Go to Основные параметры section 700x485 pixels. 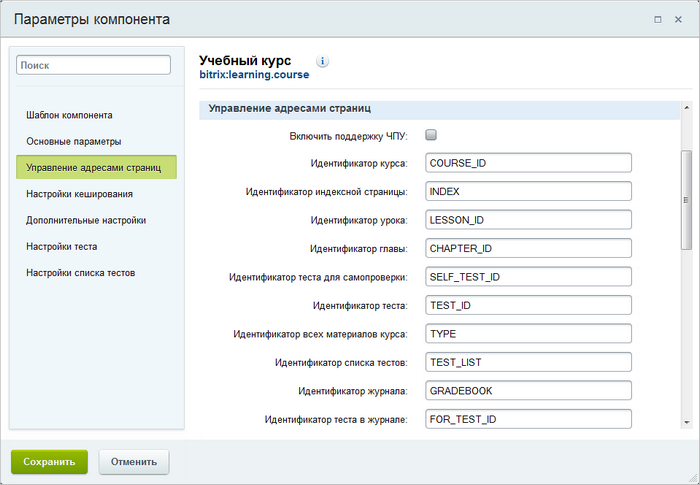tap(73, 141)
